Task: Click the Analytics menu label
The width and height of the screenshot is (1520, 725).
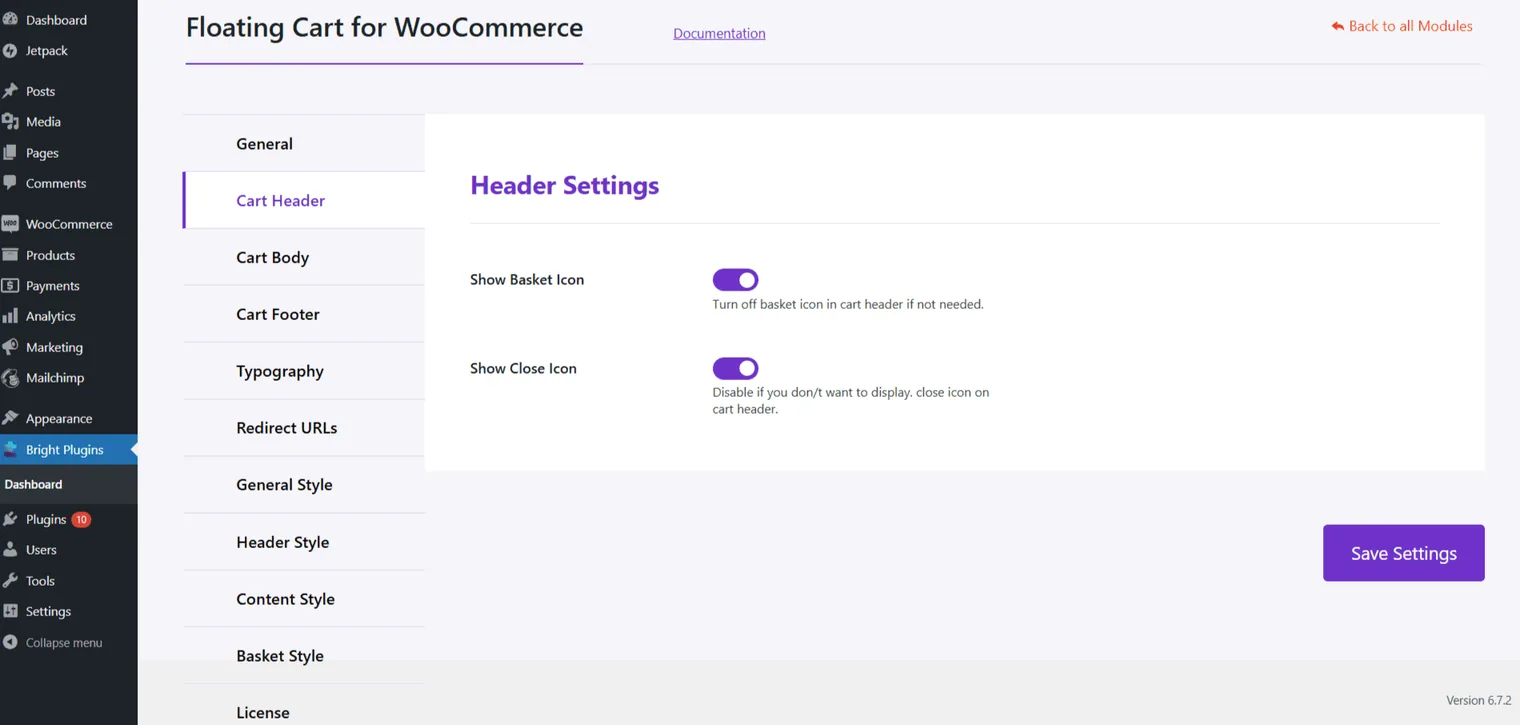Action: coord(51,316)
